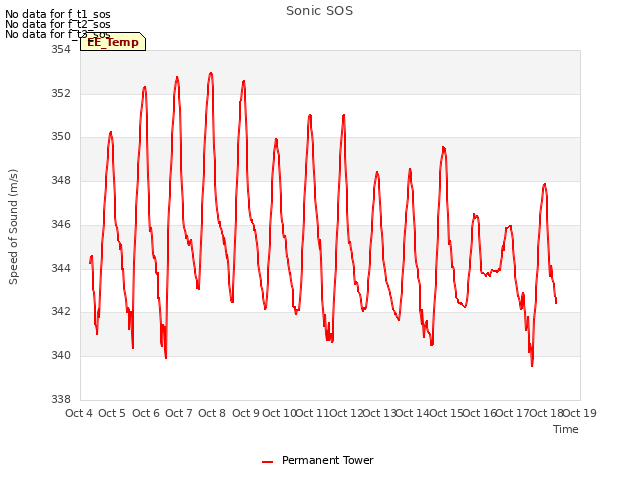Click the 354 y-axis tick label
The width and height of the screenshot is (640, 480).
pos(61,49)
